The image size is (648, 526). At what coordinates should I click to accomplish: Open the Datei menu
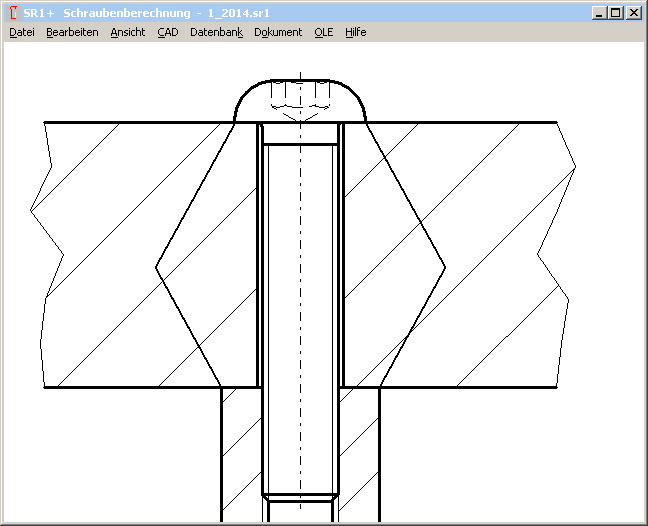[22, 32]
